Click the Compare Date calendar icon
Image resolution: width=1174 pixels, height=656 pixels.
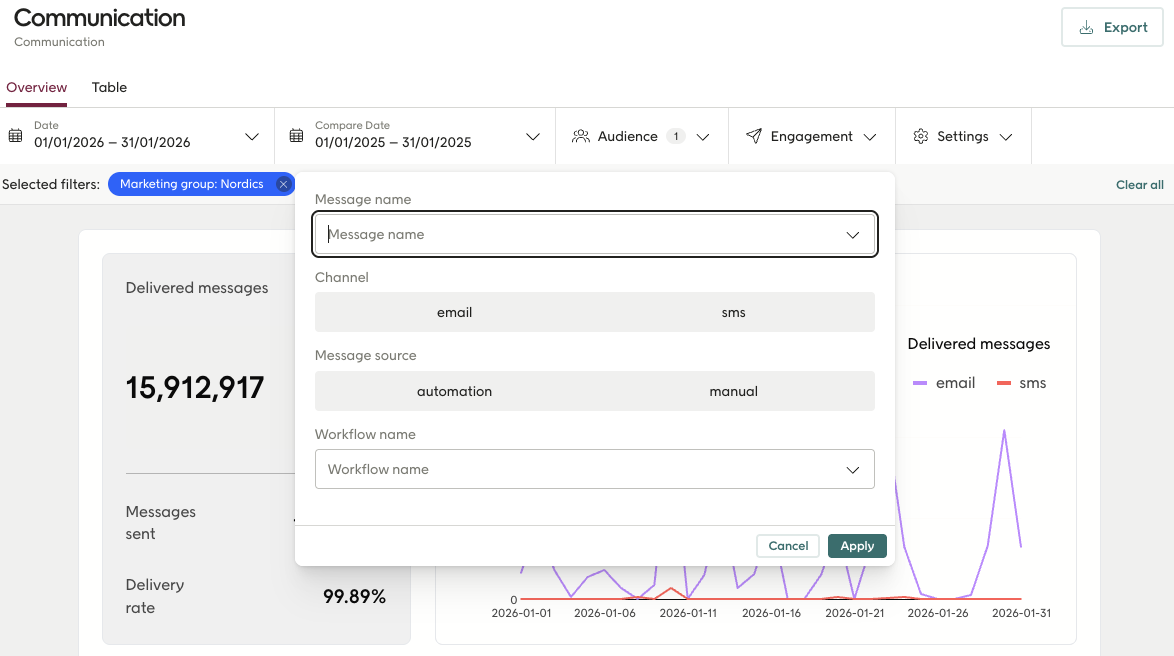tap(296, 135)
